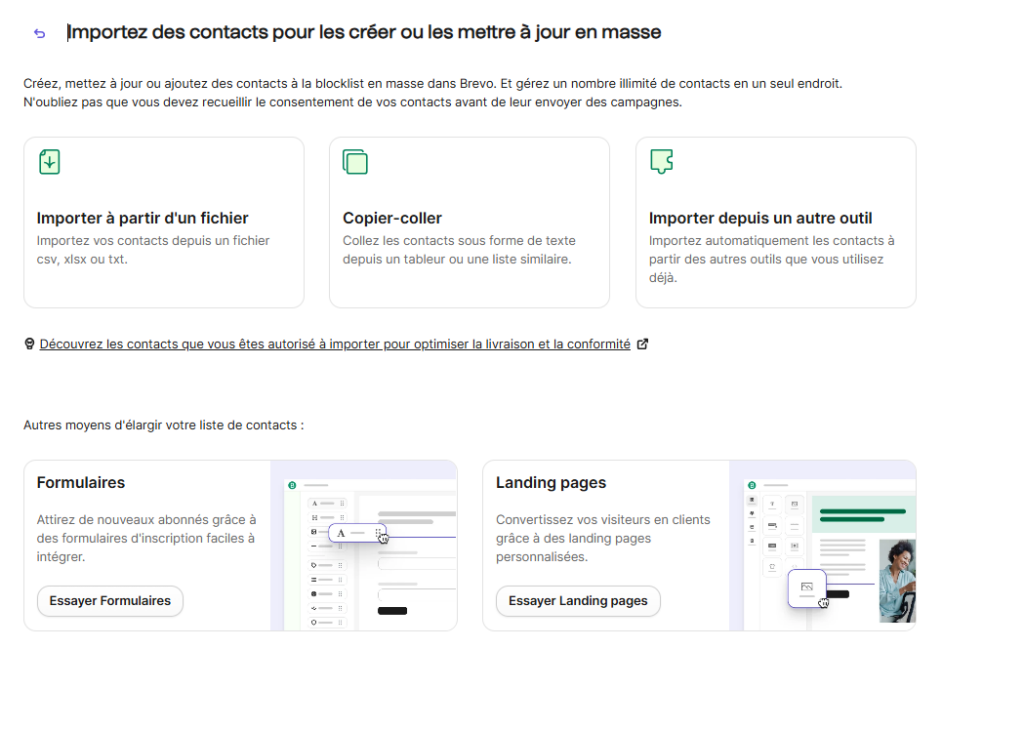Click the puzzle piece integration icon
1024x729 pixels.
[x=661, y=161]
